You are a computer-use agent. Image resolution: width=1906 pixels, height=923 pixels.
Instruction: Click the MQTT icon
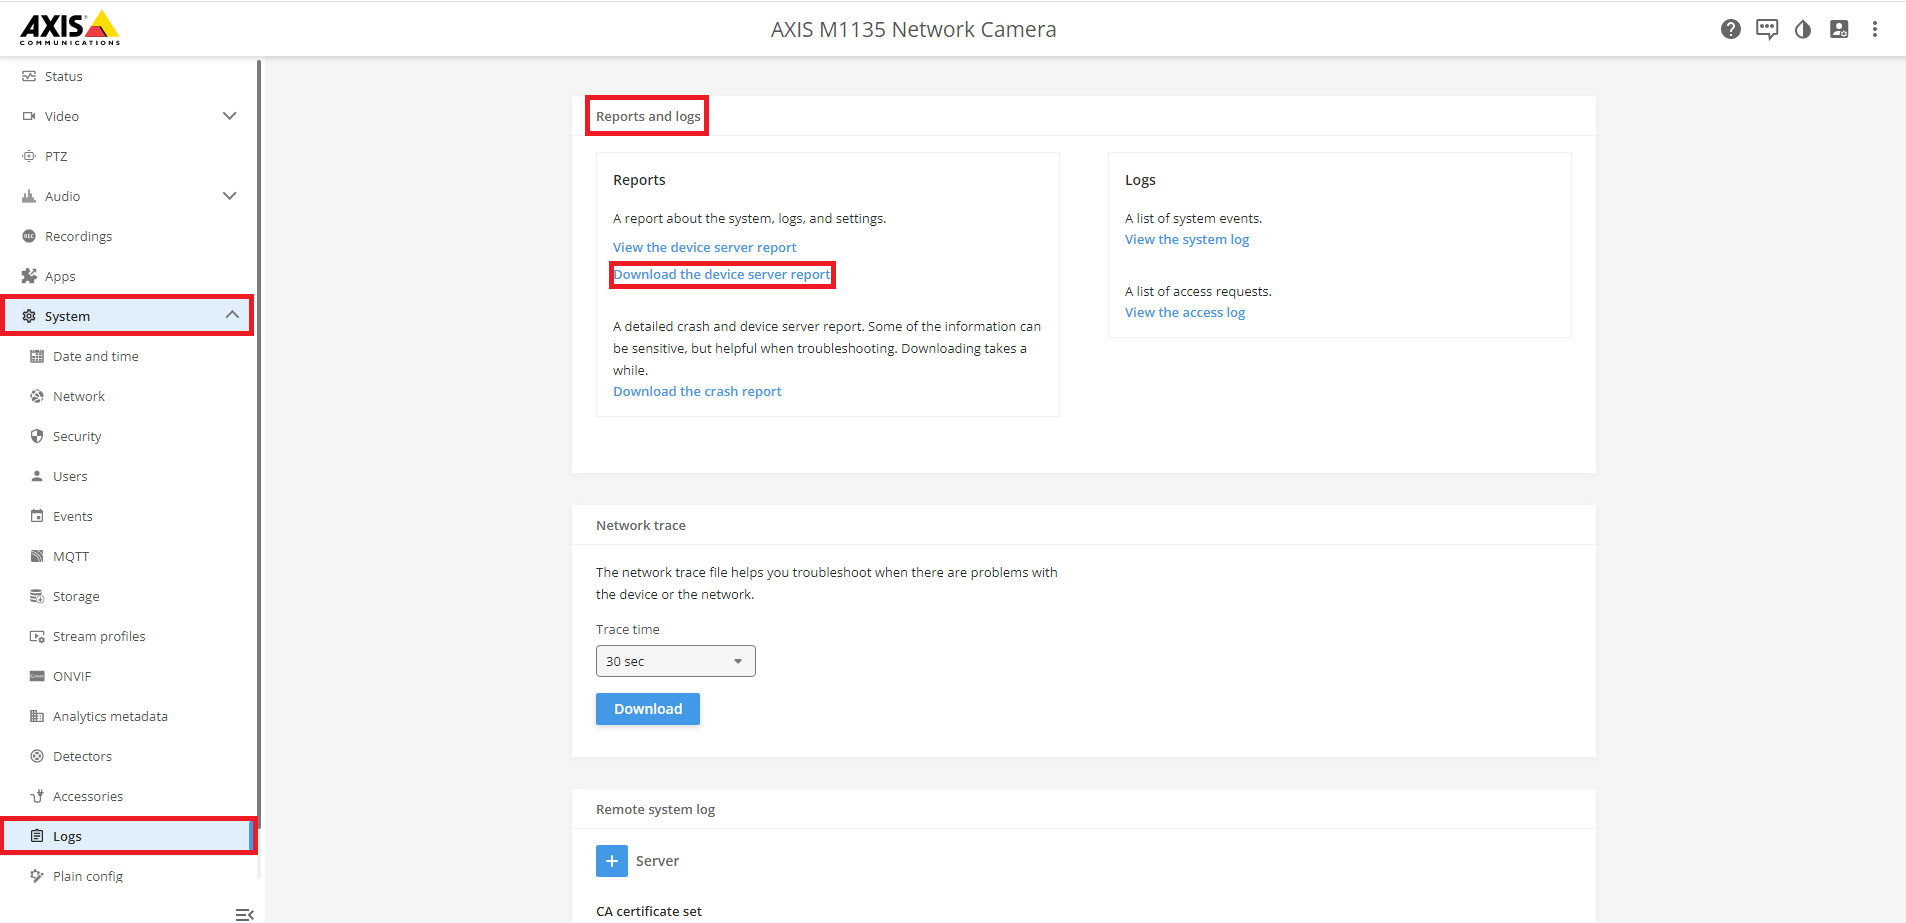click(x=37, y=556)
